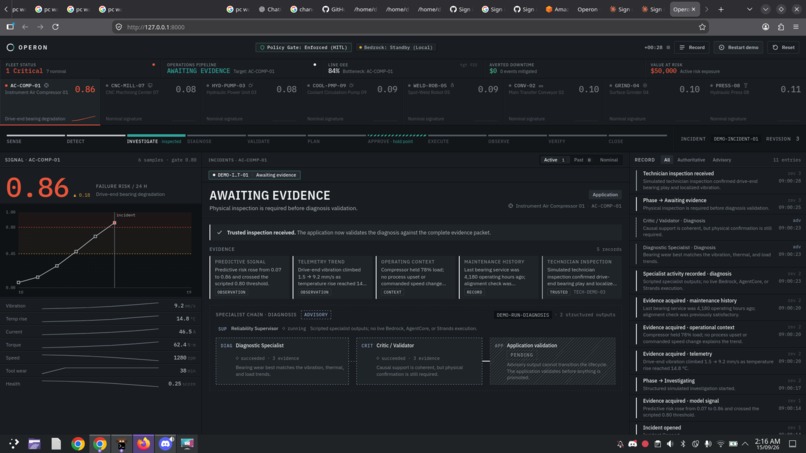Open the list all tabs dropdown

coord(749,9)
